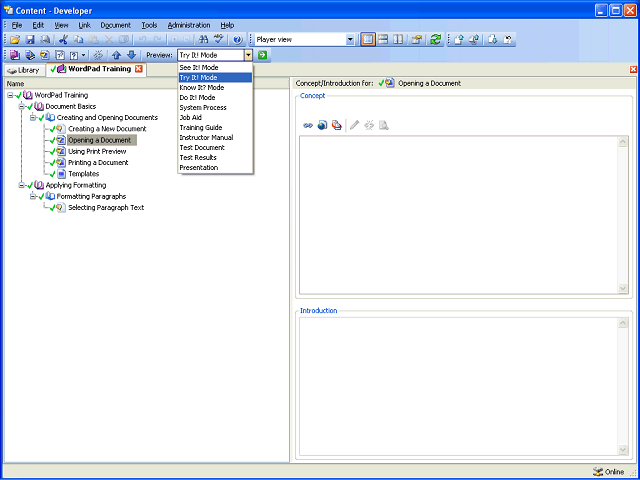
Task: Click the Cancel Check Out icon
Action: [x=508, y=40]
